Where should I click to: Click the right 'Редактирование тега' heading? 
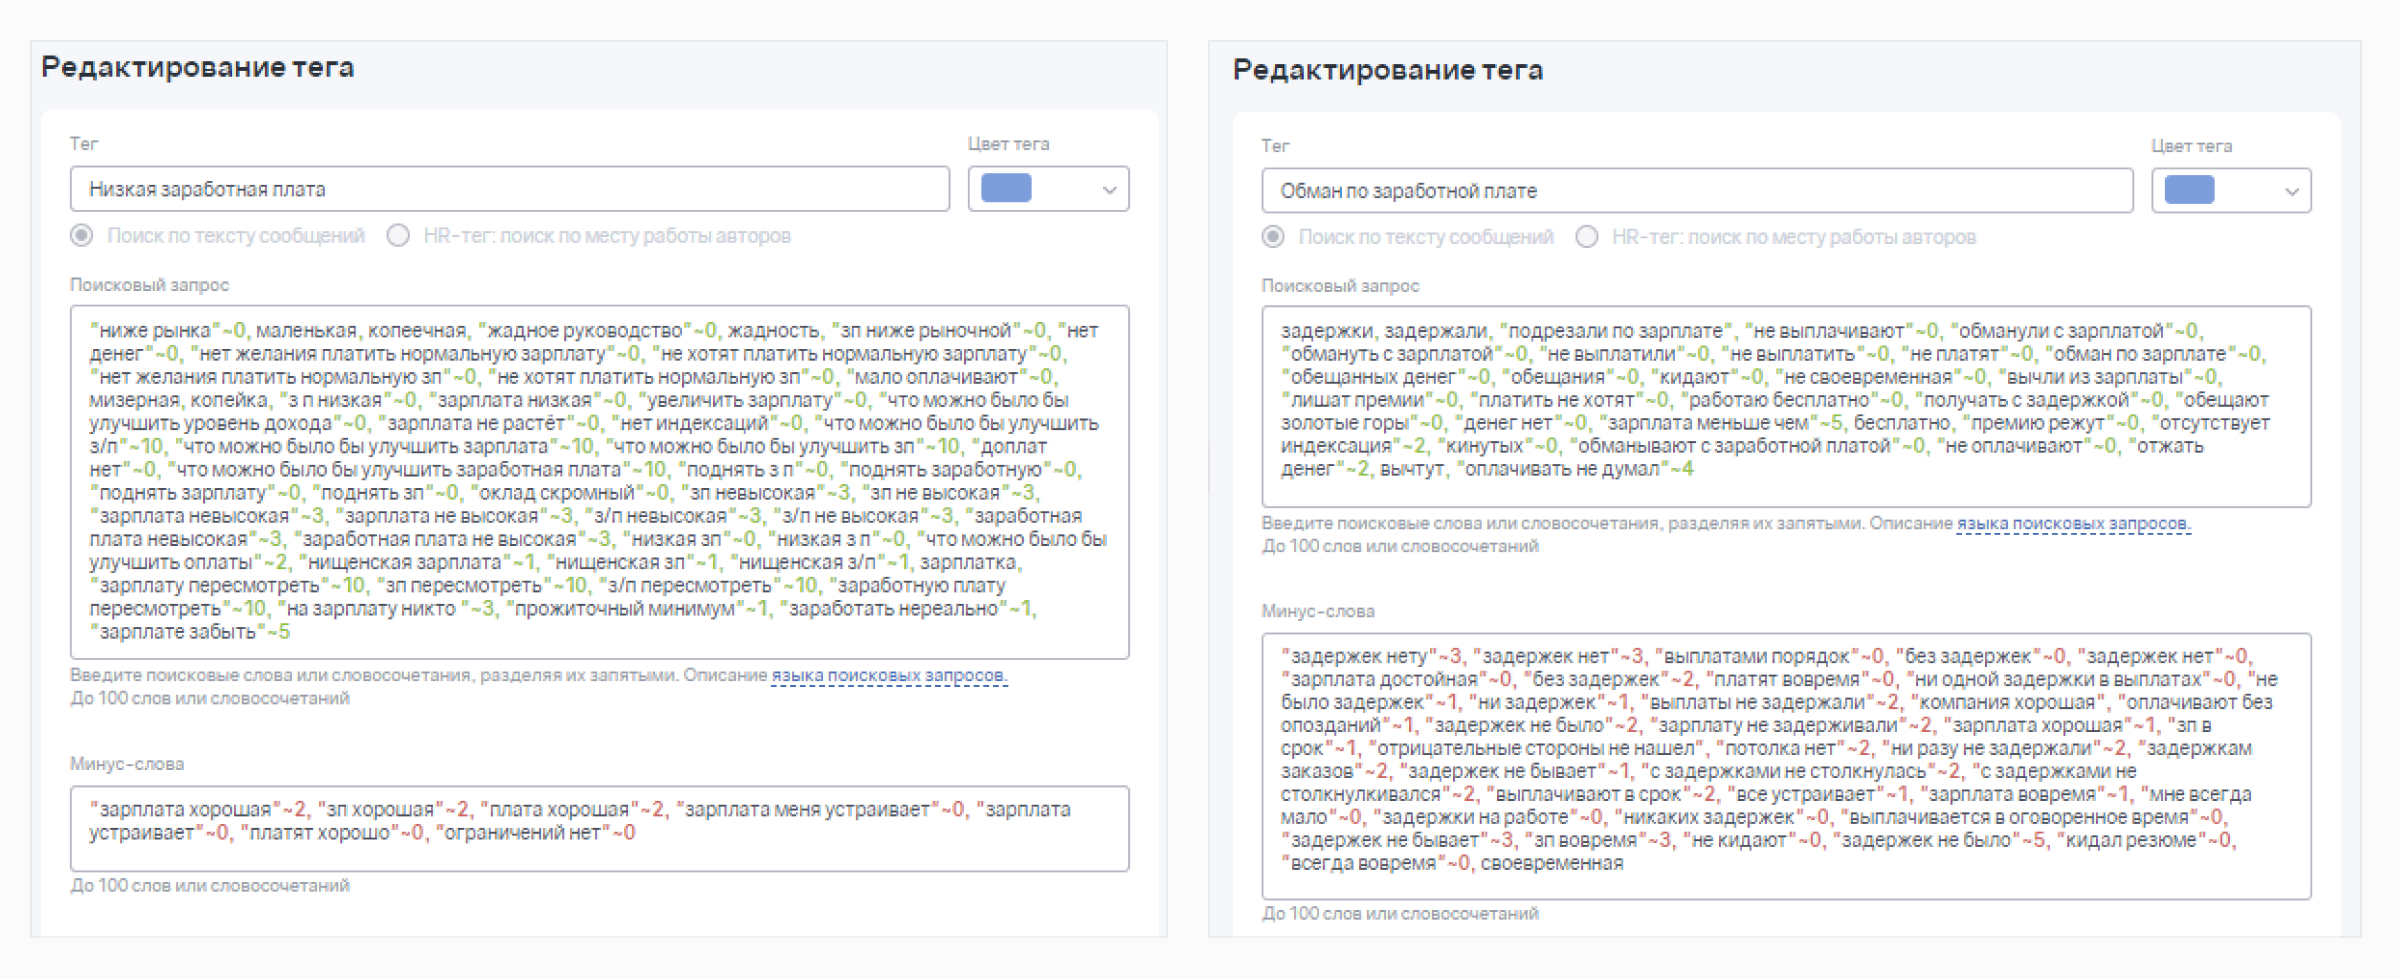click(1387, 70)
